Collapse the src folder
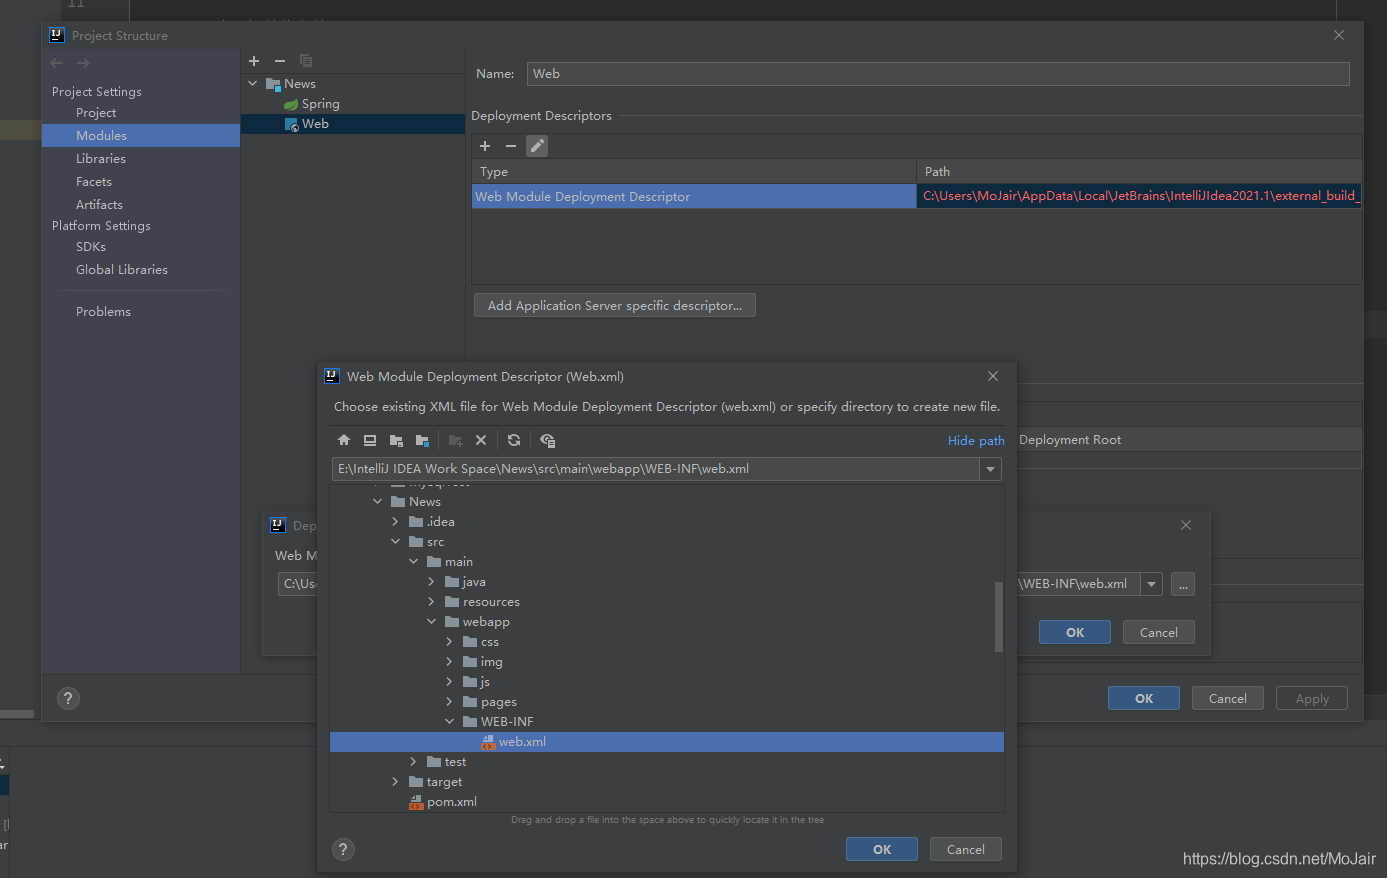Viewport: 1387px width, 878px height. 396,542
